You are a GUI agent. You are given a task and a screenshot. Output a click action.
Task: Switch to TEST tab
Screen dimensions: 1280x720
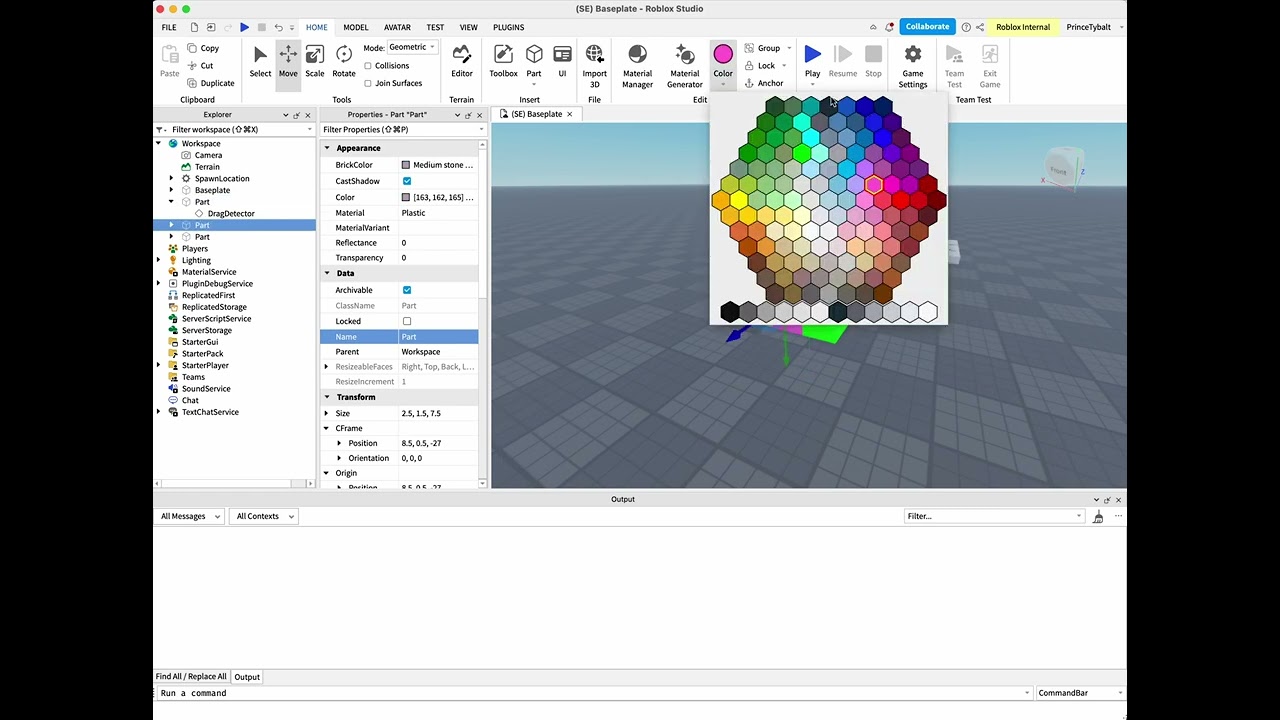click(x=435, y=27)
